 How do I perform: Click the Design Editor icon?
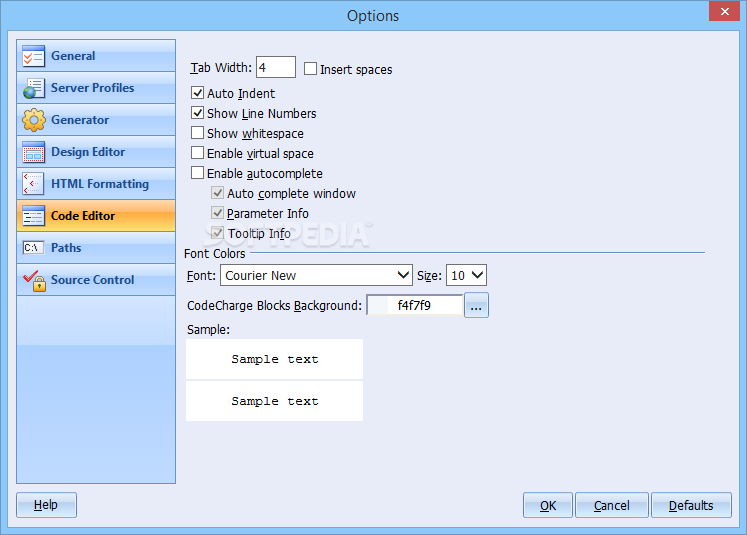tap(34, 152)
